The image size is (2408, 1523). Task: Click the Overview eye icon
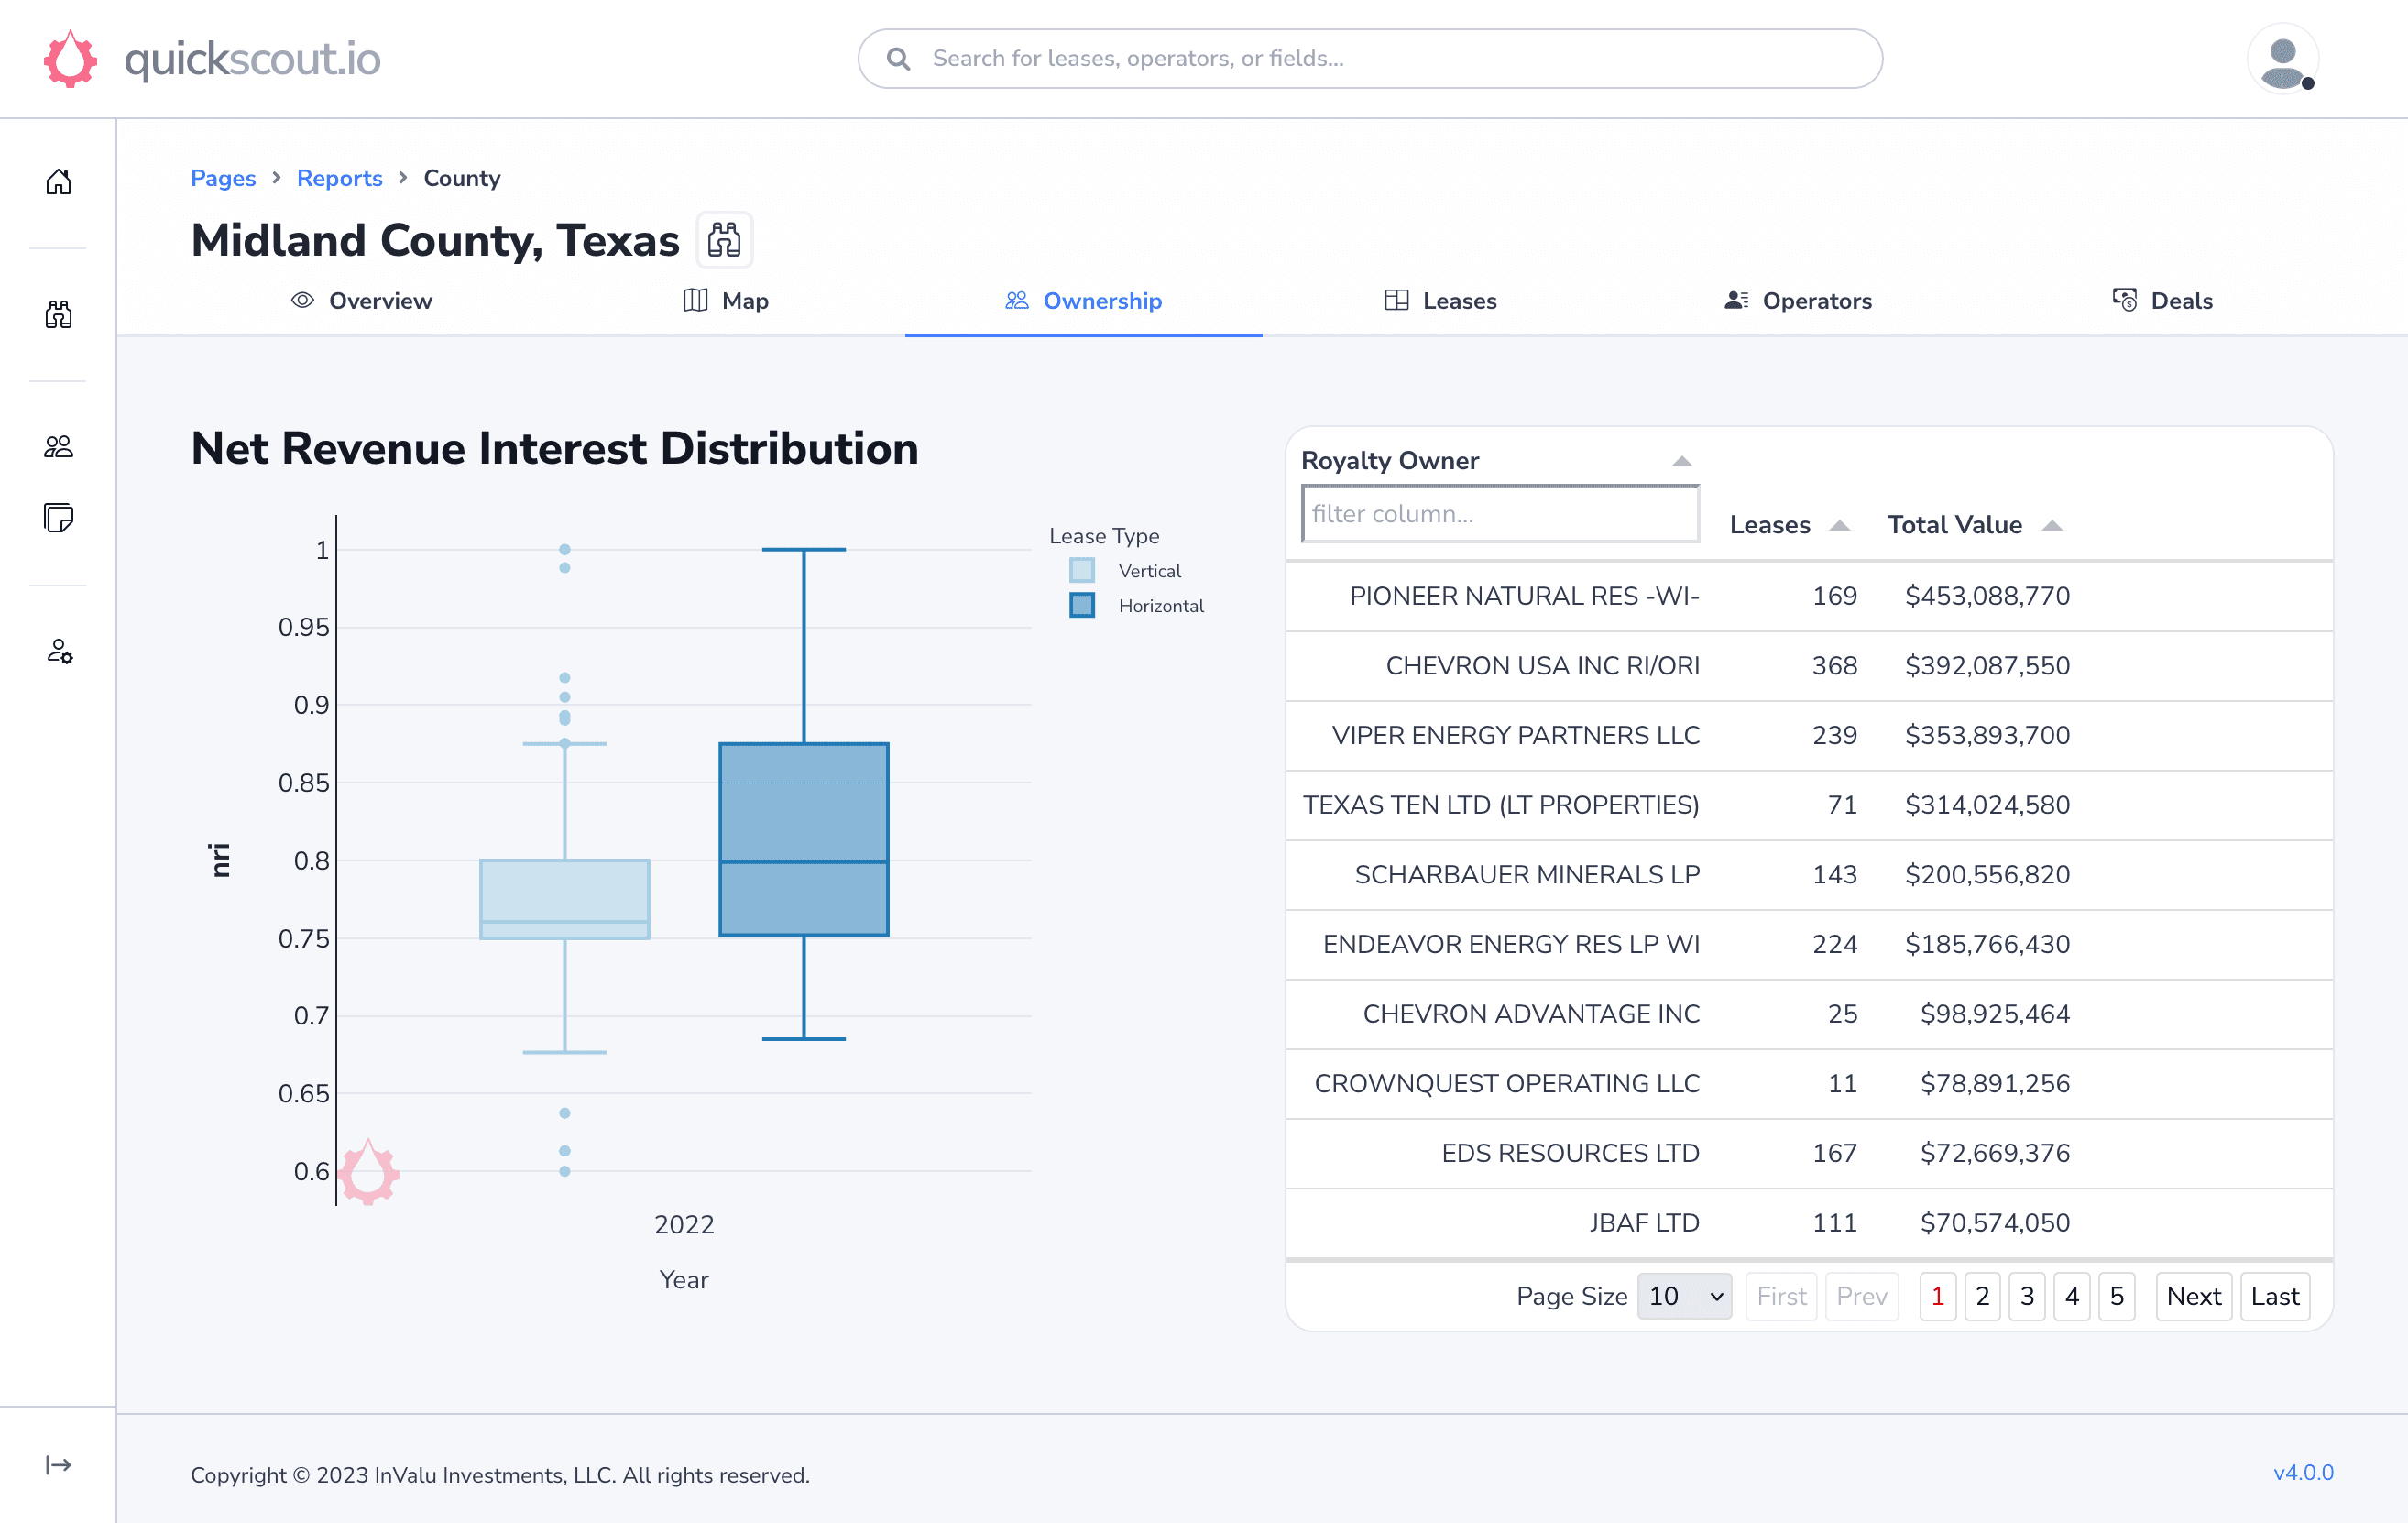pyautogui.click(x=303, y=300)
